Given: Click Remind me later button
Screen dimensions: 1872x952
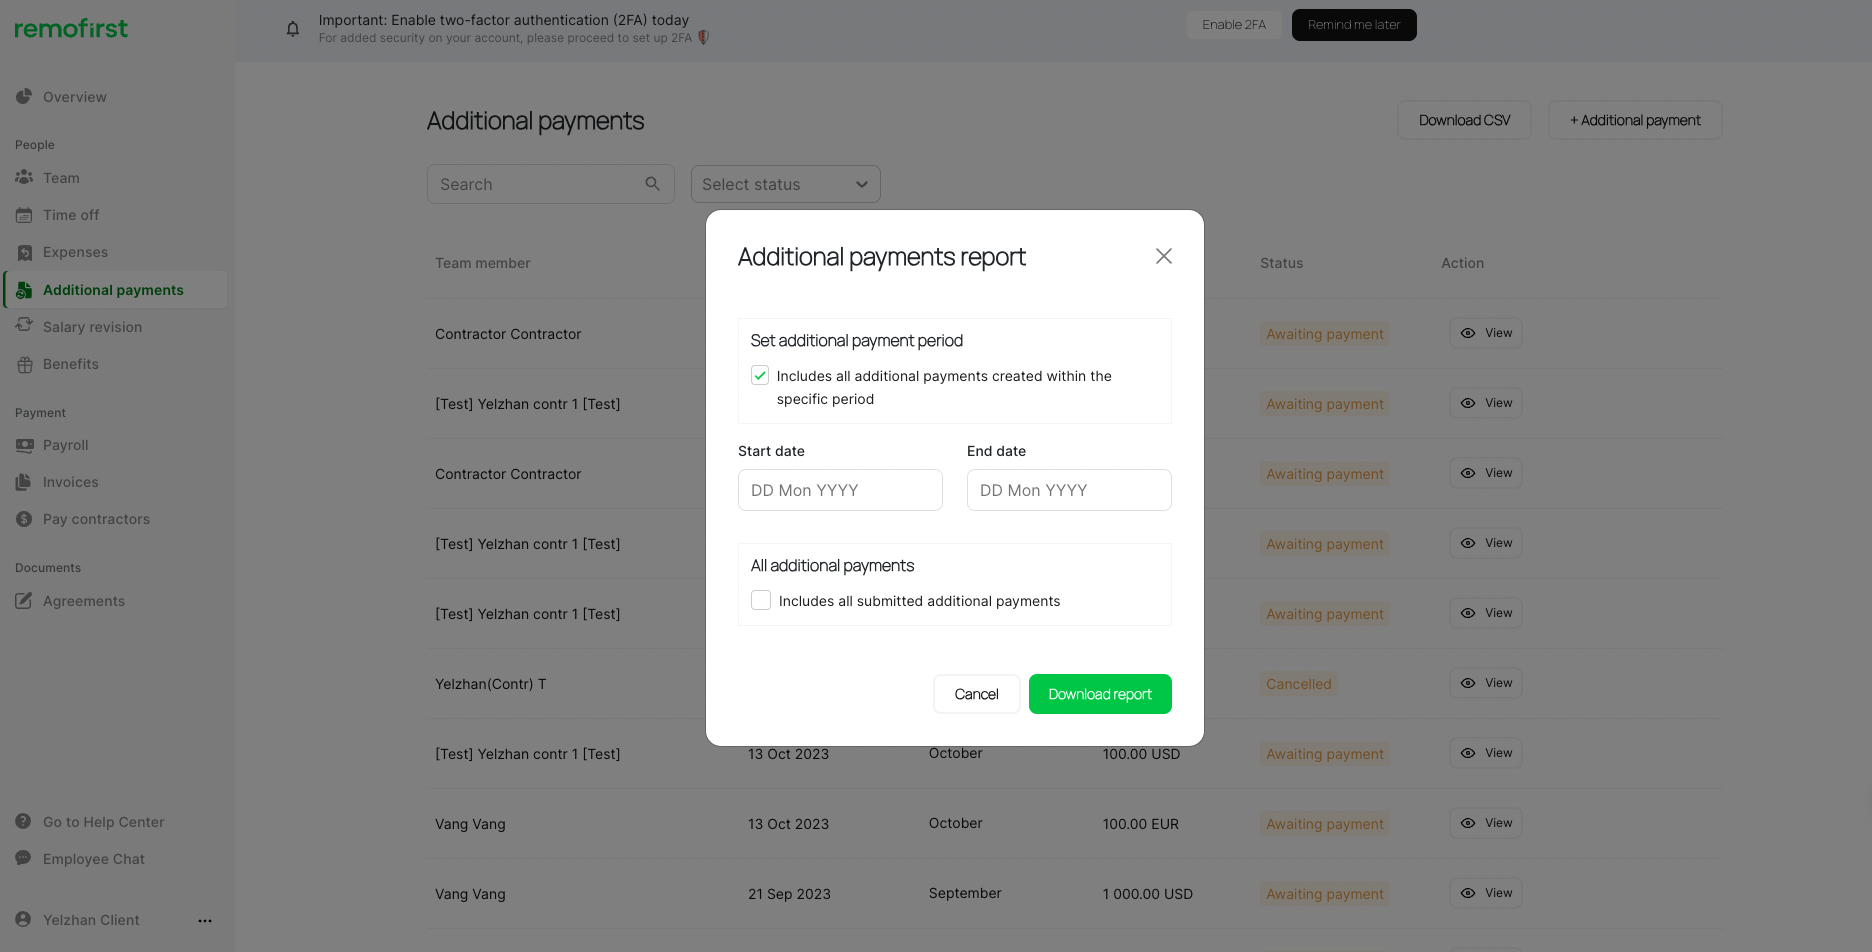Looking at the screenshot, I should 1354,25.
